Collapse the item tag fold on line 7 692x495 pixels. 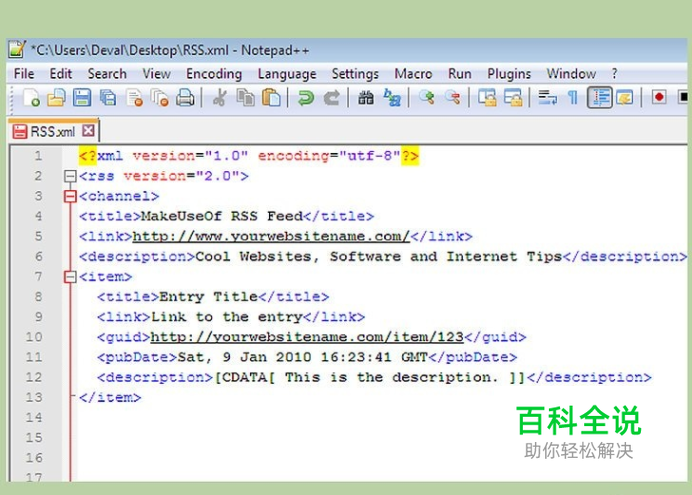click(x=70, y=277)
